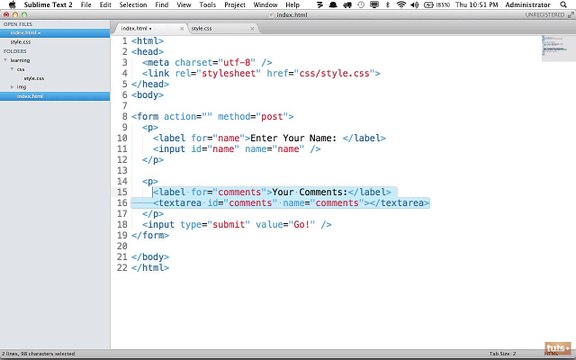
Task: Open the File menu
Action: click(x=86, y=5)
